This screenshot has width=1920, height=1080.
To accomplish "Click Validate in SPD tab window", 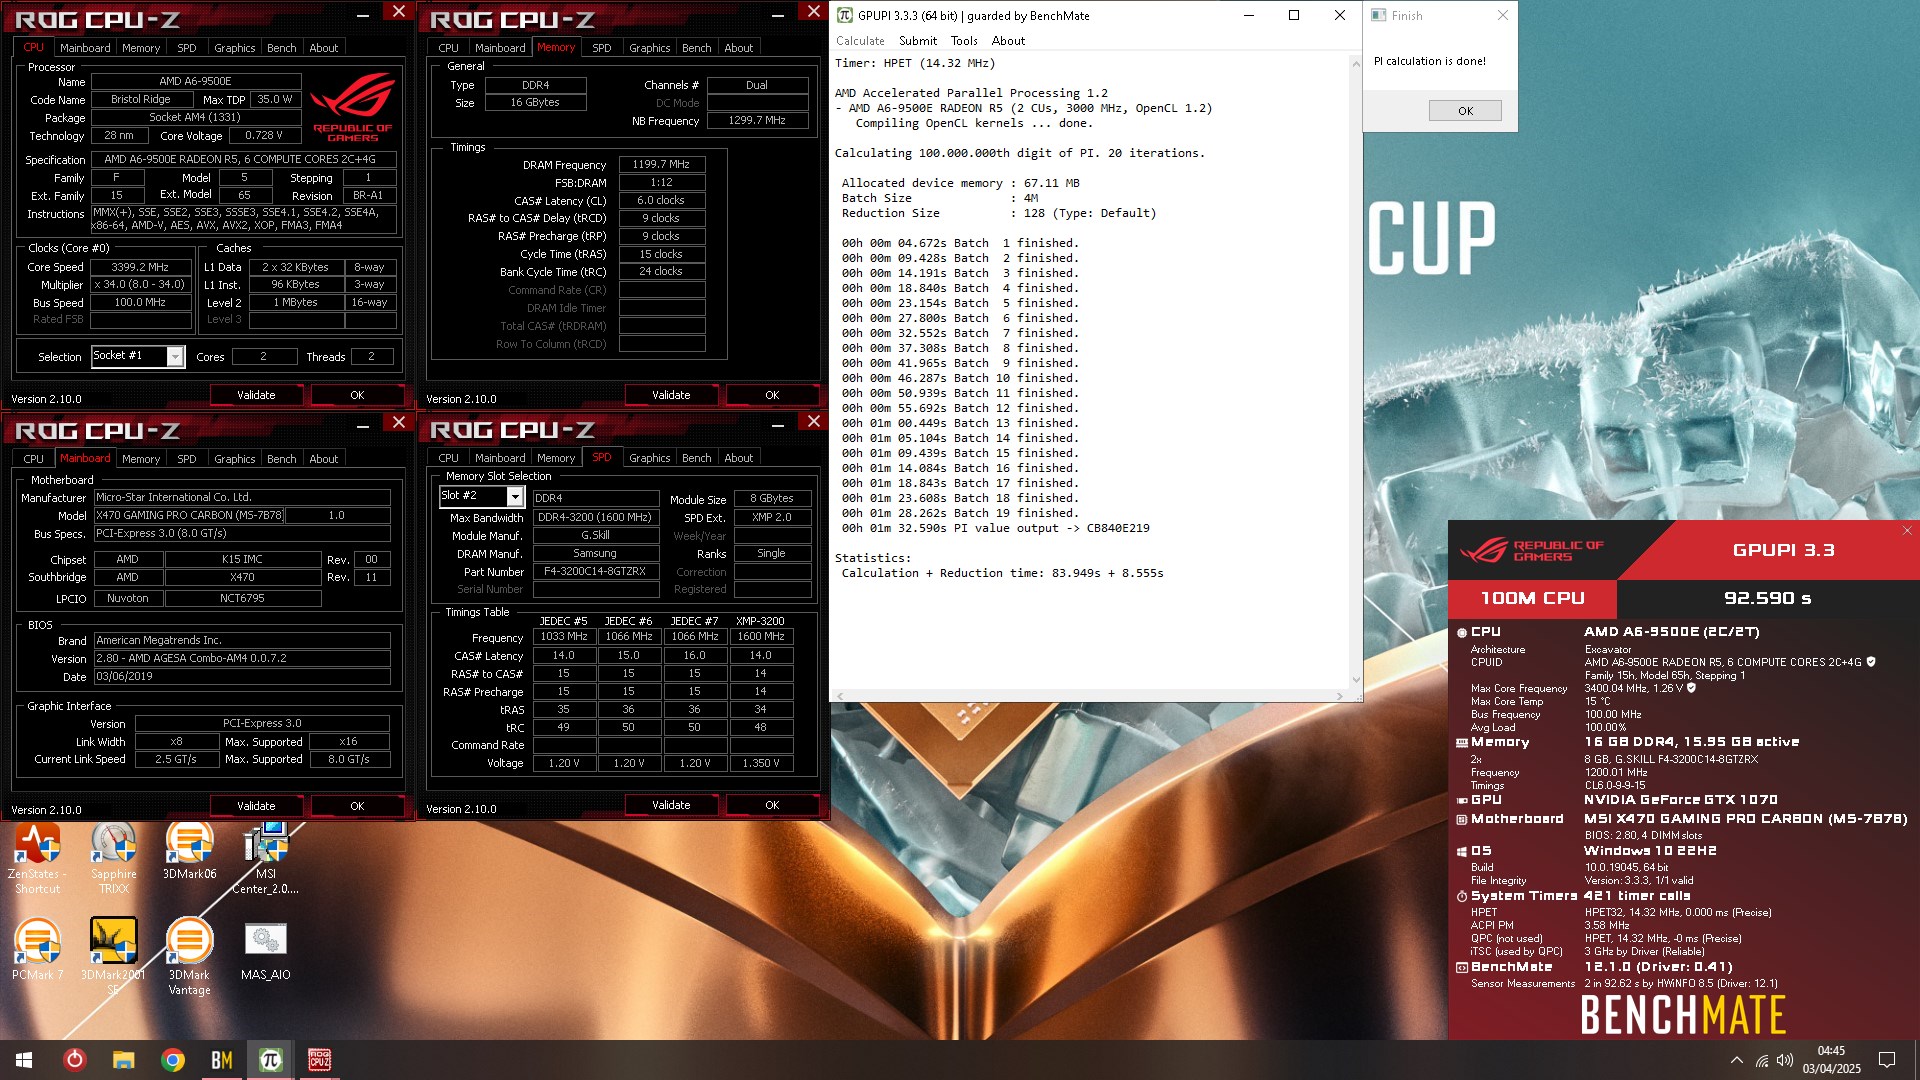I will click(671, 805).
